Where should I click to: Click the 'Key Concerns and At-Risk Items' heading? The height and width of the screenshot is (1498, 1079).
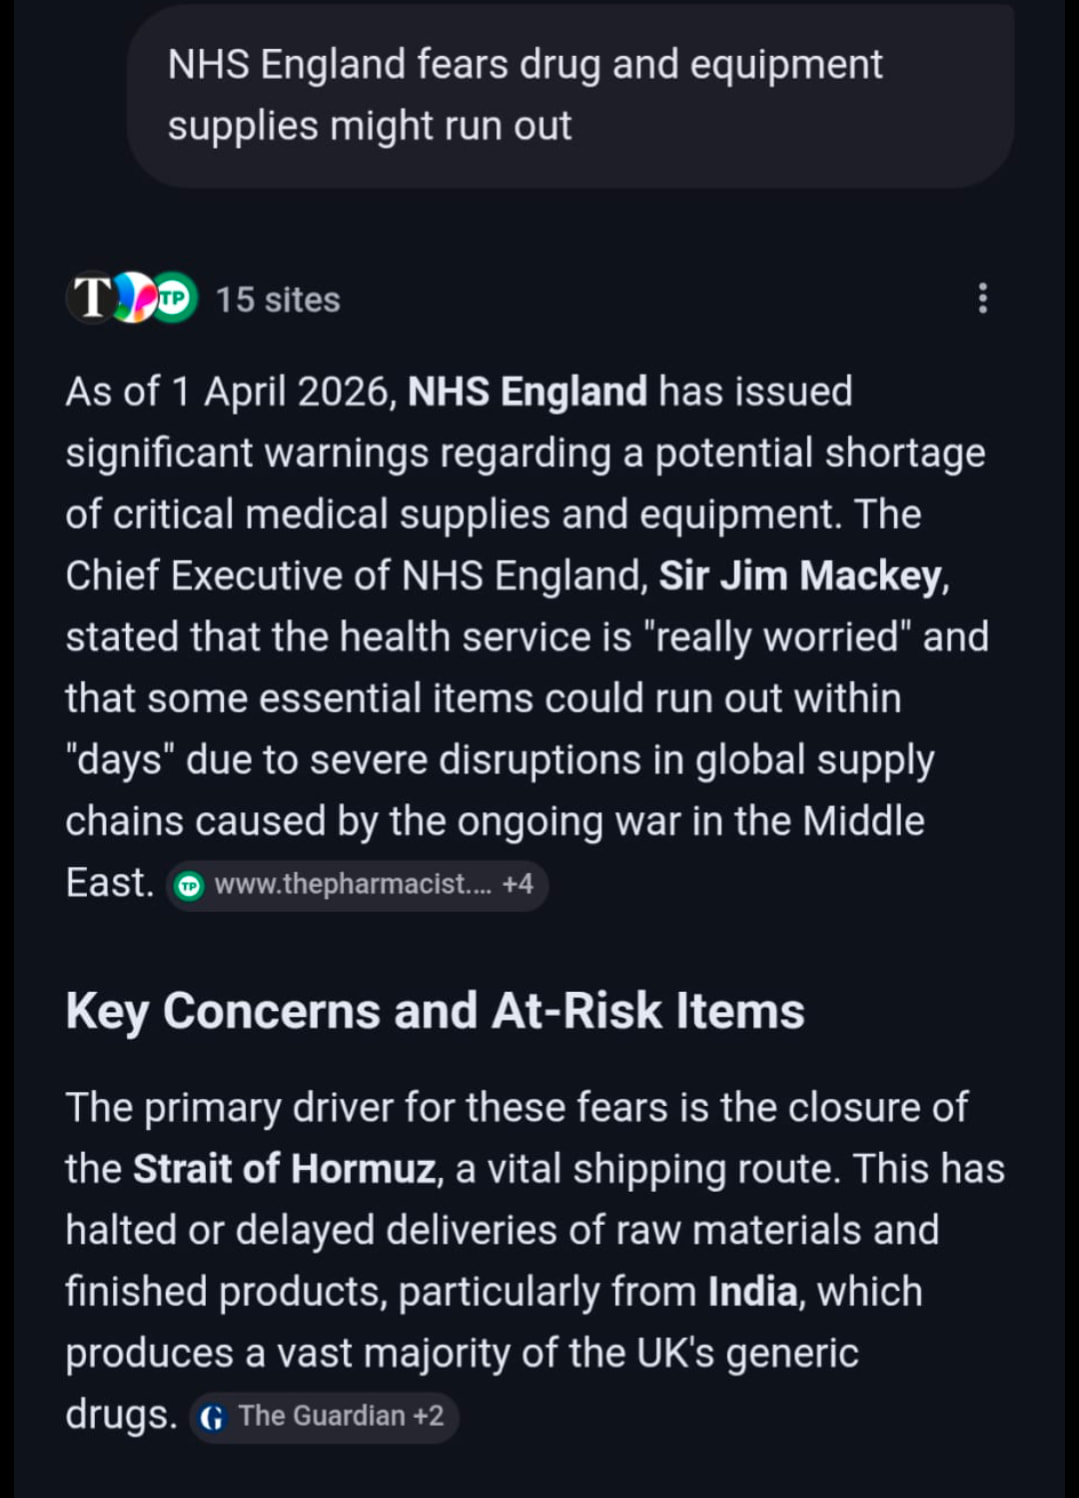pos(435,1011)
